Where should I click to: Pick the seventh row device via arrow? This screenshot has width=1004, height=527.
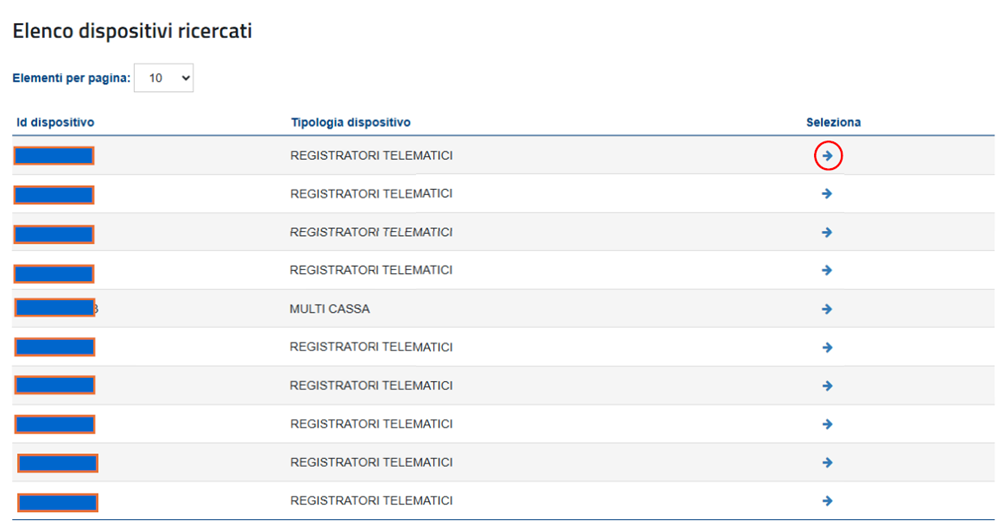pyautogui.click(x=827, y=385)
